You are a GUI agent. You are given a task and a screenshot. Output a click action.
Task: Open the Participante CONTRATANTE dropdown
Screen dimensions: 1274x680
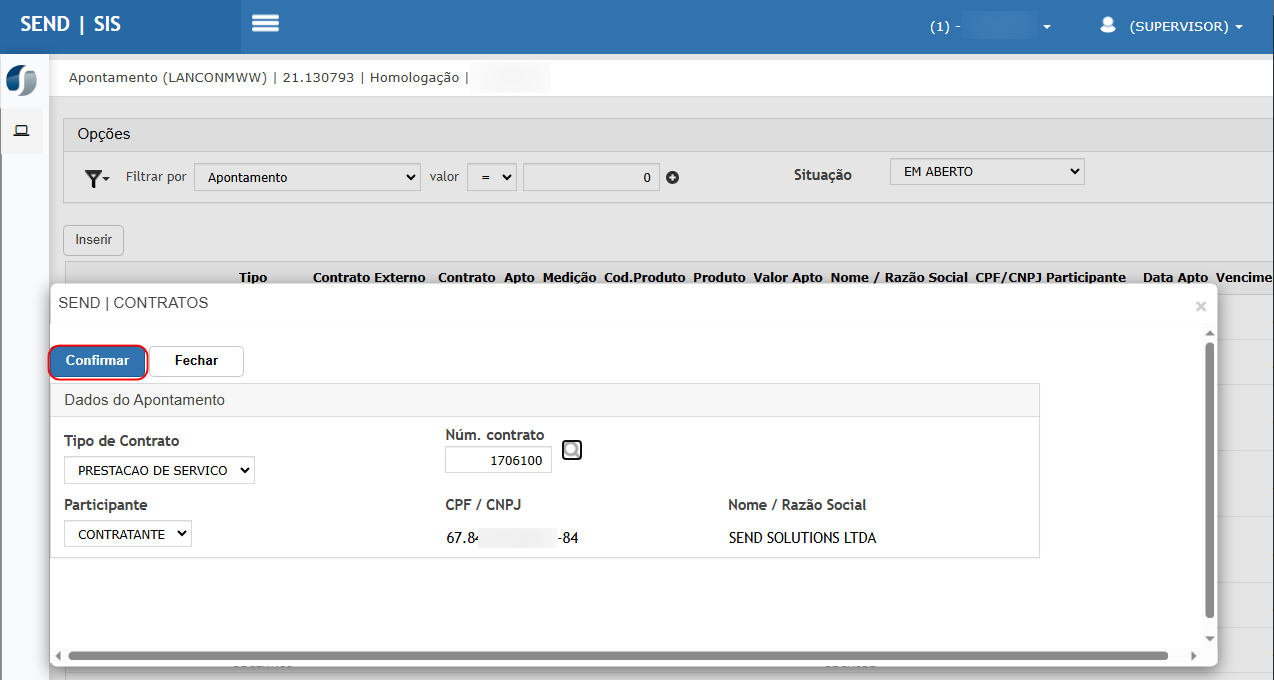(x=127, y=534)
